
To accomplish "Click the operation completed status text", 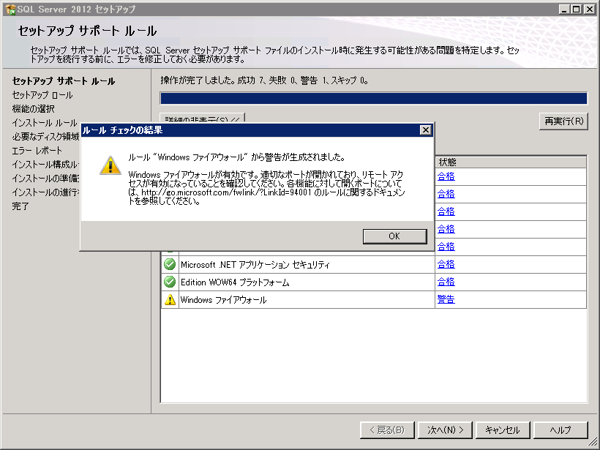I will coord(264,80).
